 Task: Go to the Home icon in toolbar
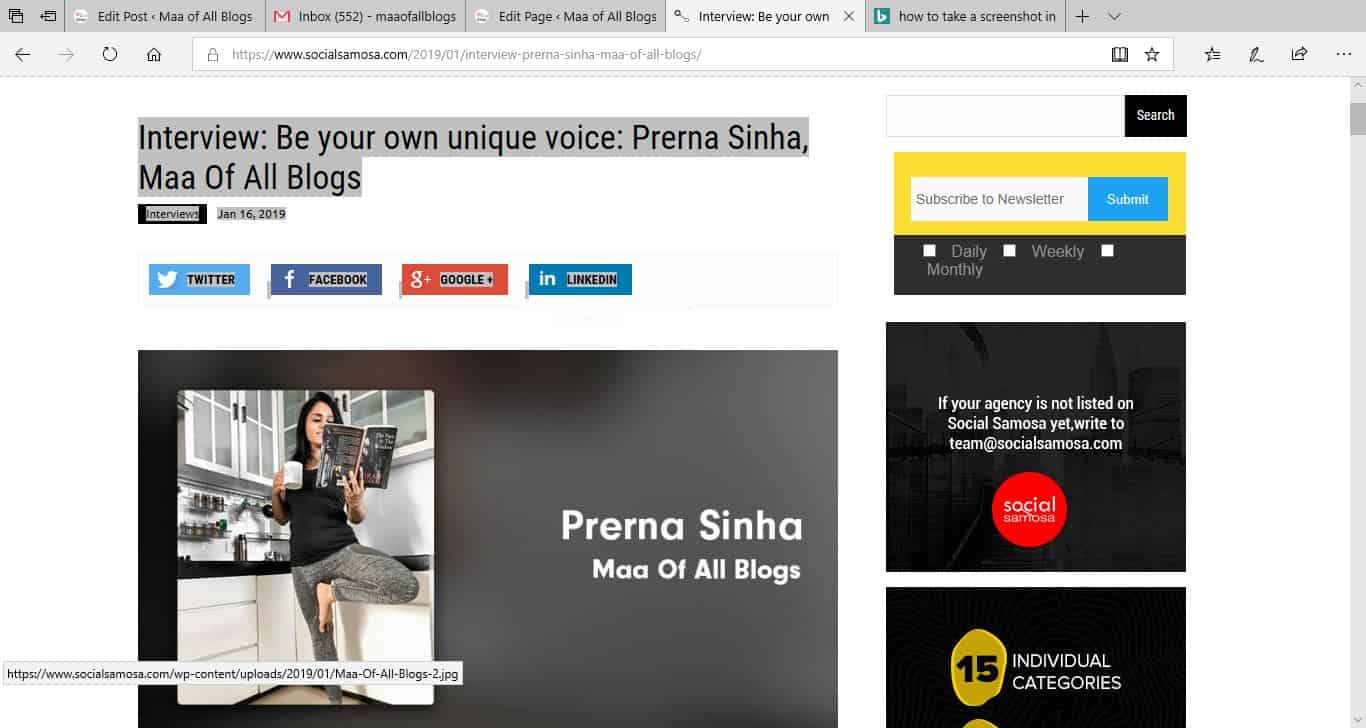(x=154, y=55)
